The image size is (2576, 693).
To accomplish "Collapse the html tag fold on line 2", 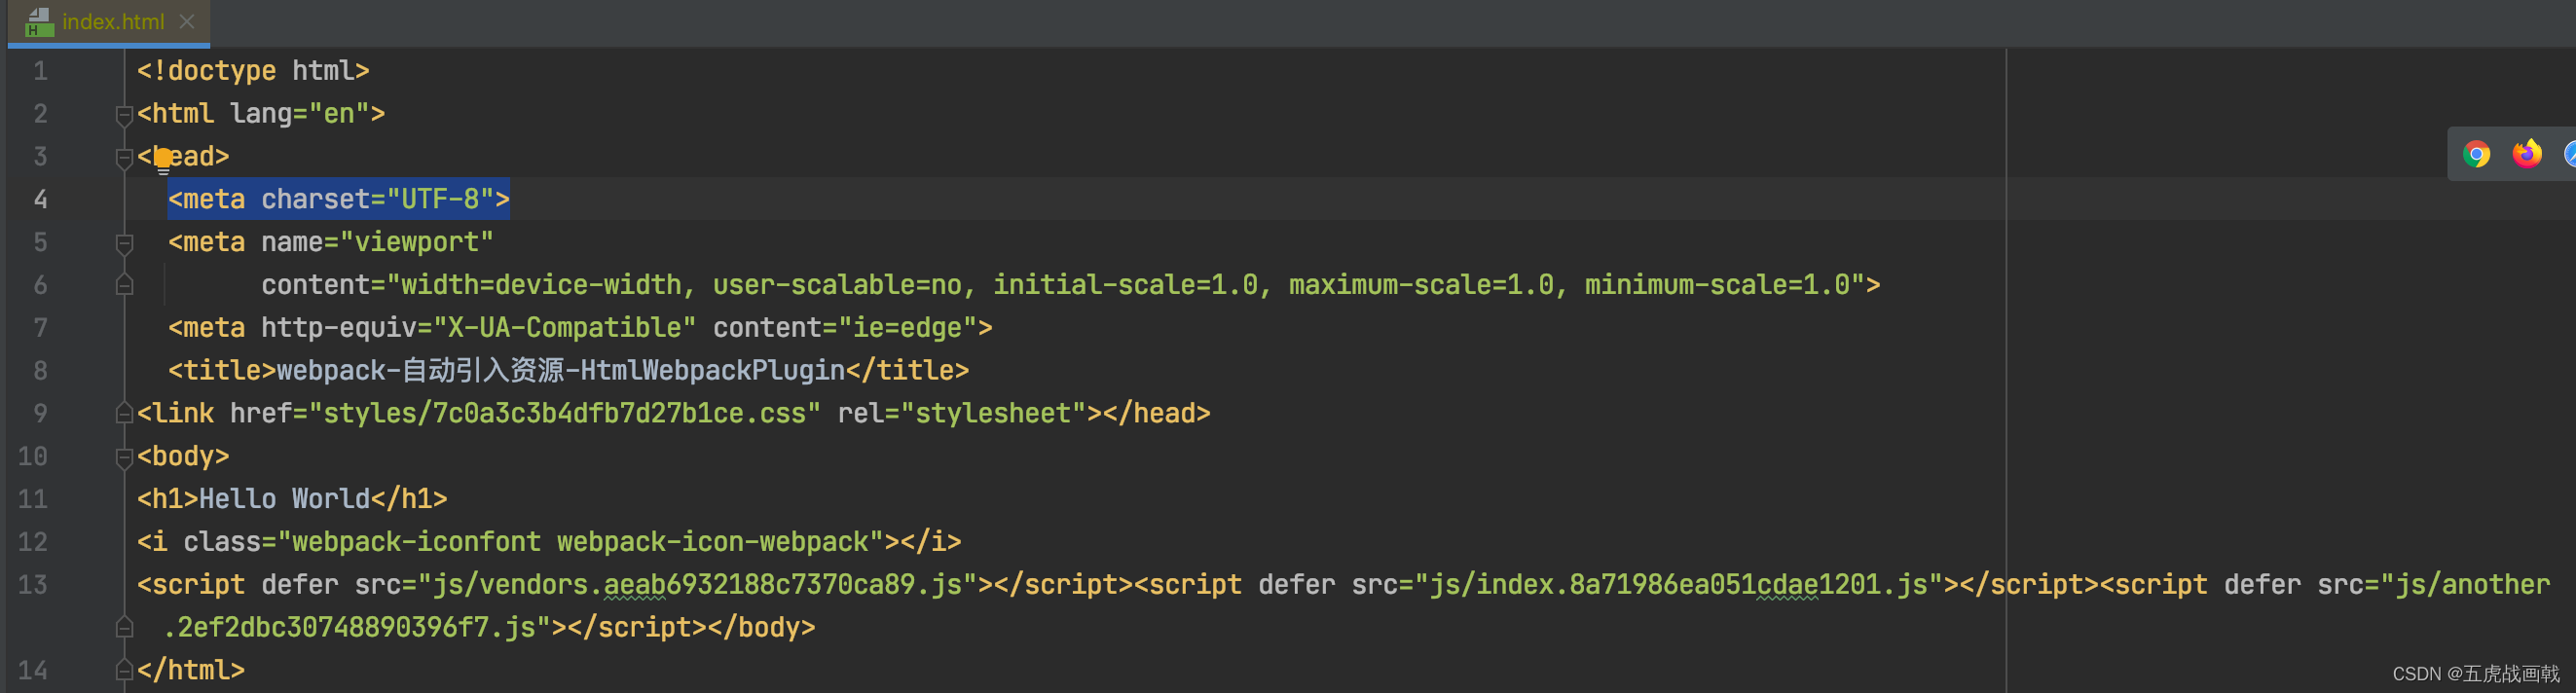I will point(124,115).
